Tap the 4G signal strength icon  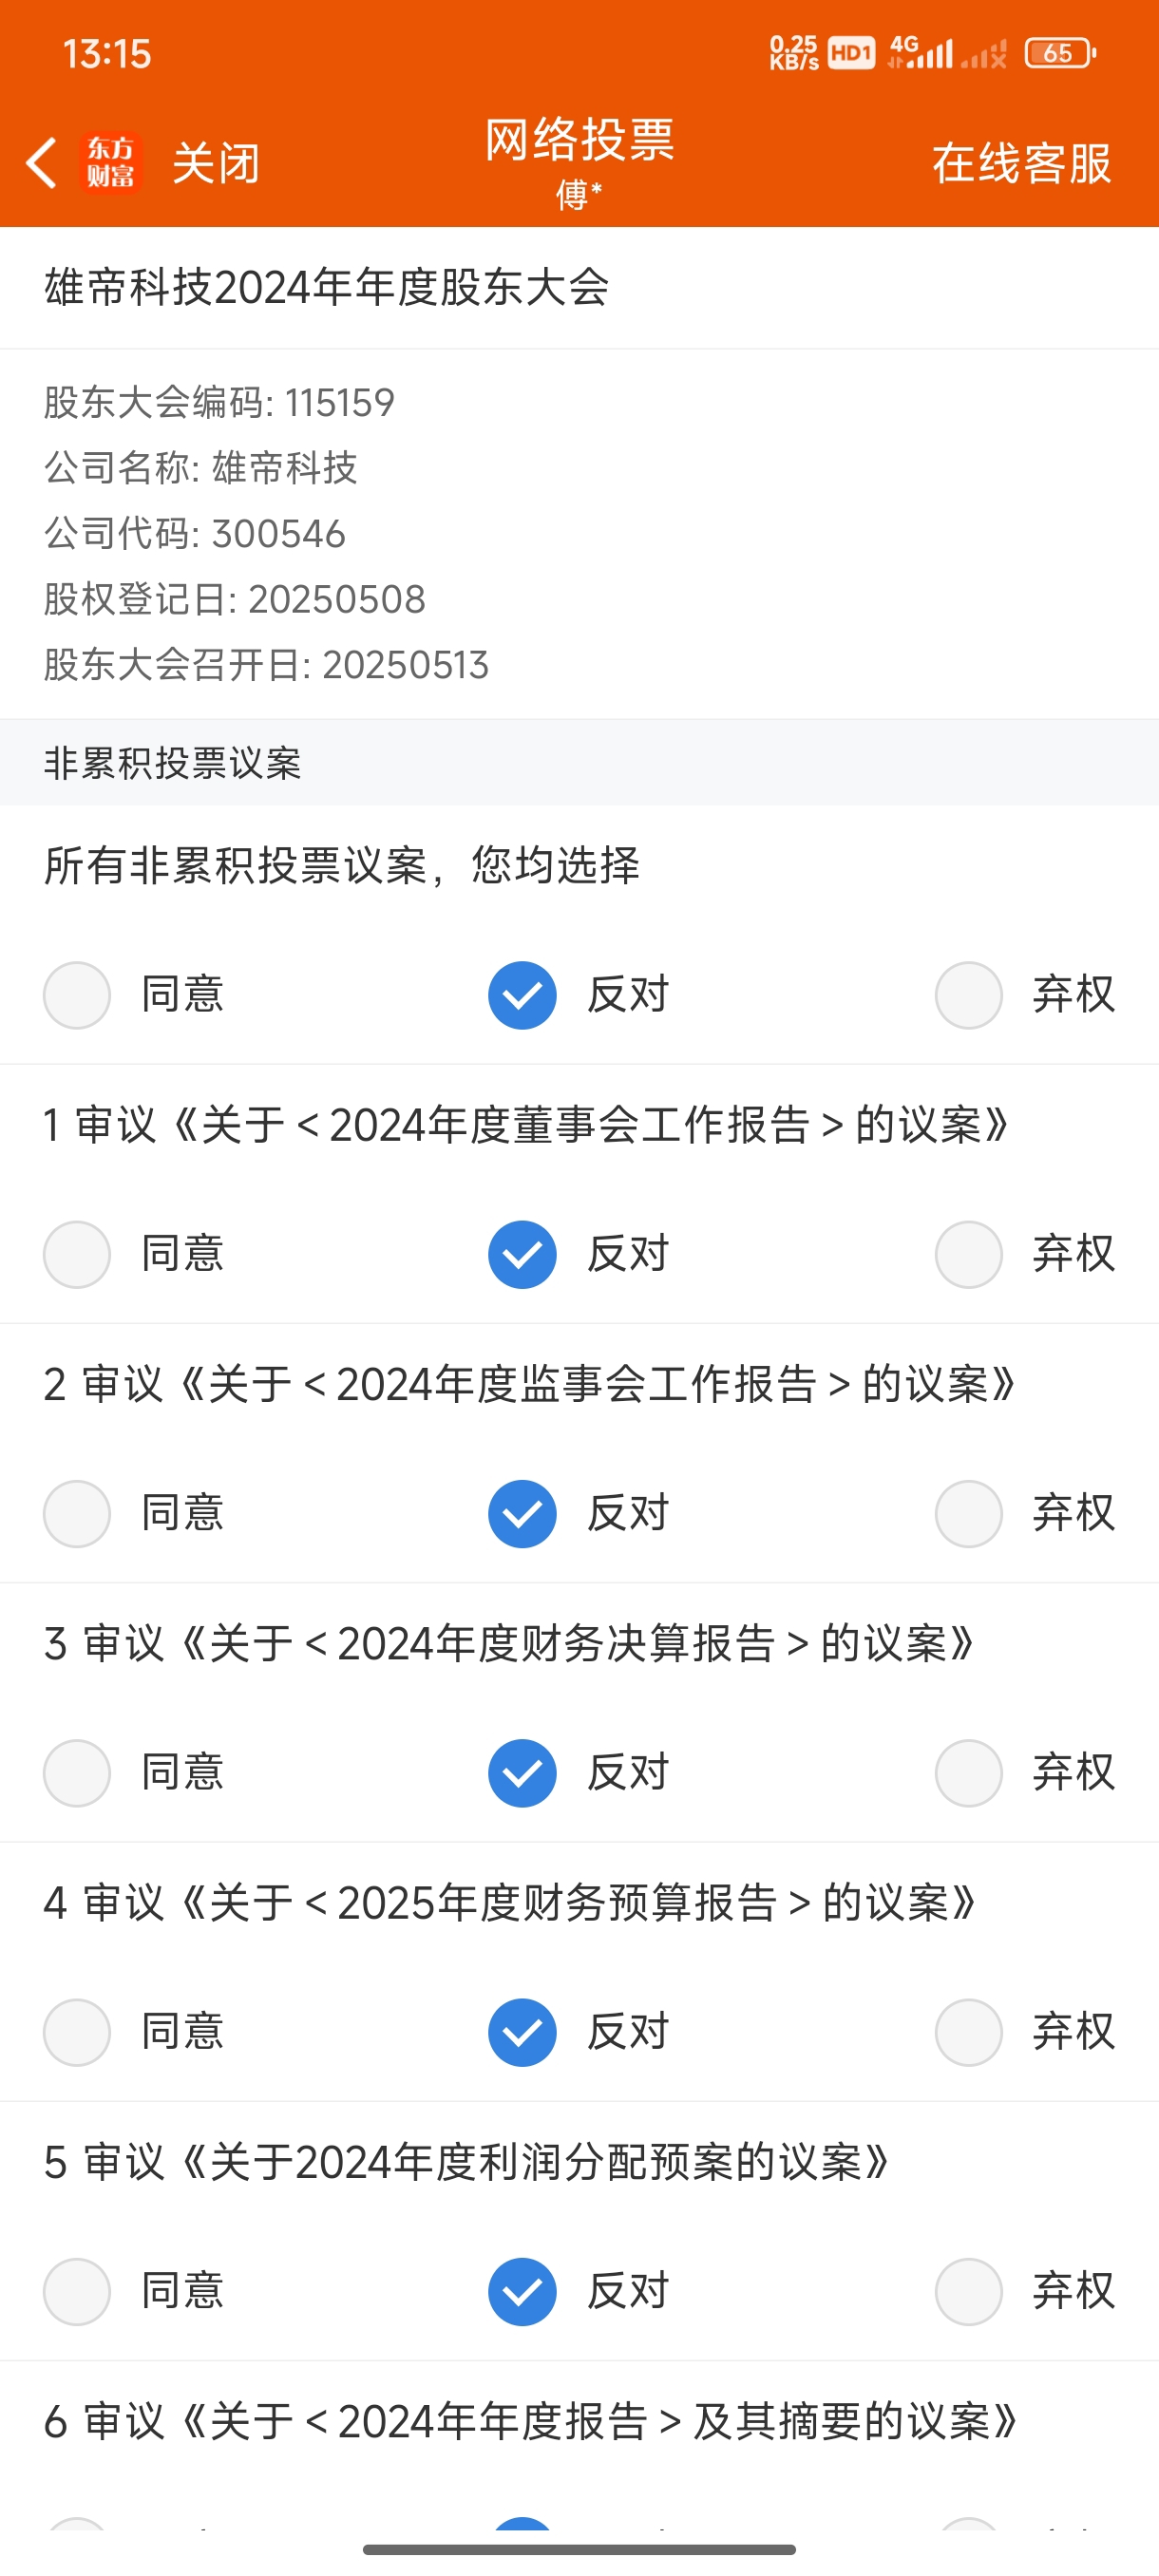(x=921, y=52)
